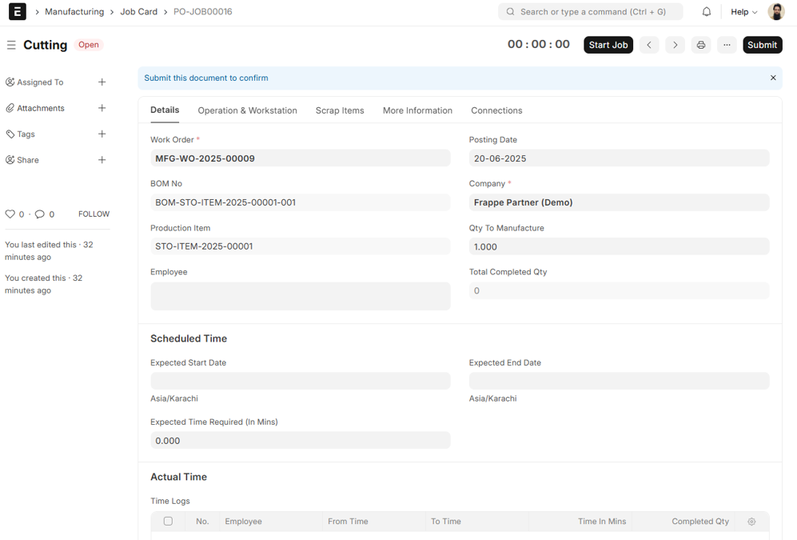797x540 pixels.
Task: Click the notification bell icon
Action: [706, 12]
